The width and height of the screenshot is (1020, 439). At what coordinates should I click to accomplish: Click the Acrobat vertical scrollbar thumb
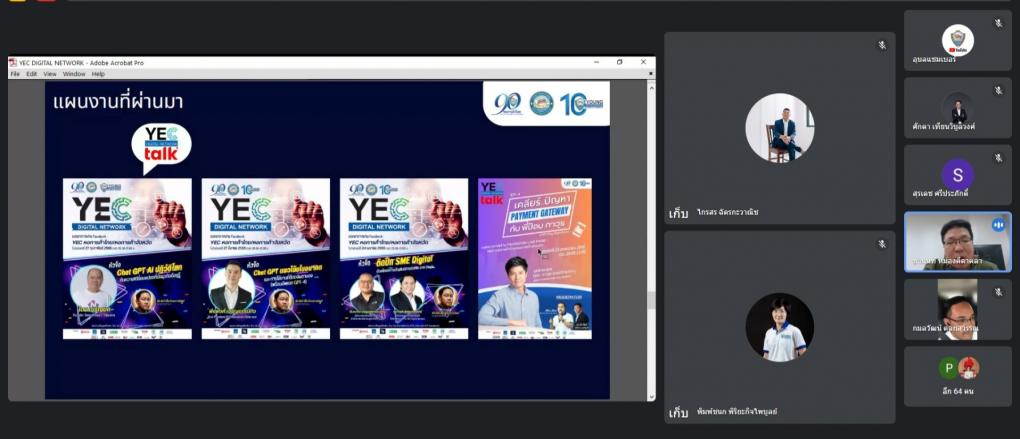651,300
